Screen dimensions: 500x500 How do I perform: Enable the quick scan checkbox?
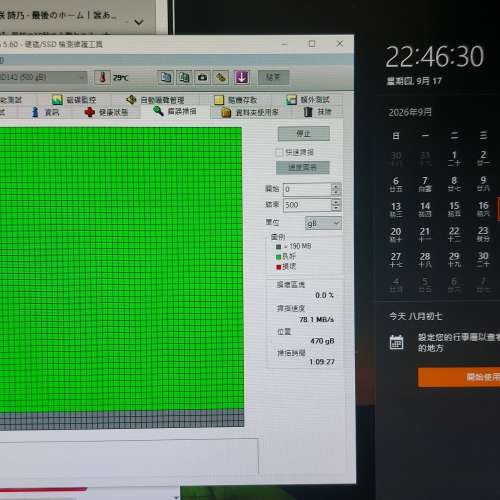click(279, 152)
